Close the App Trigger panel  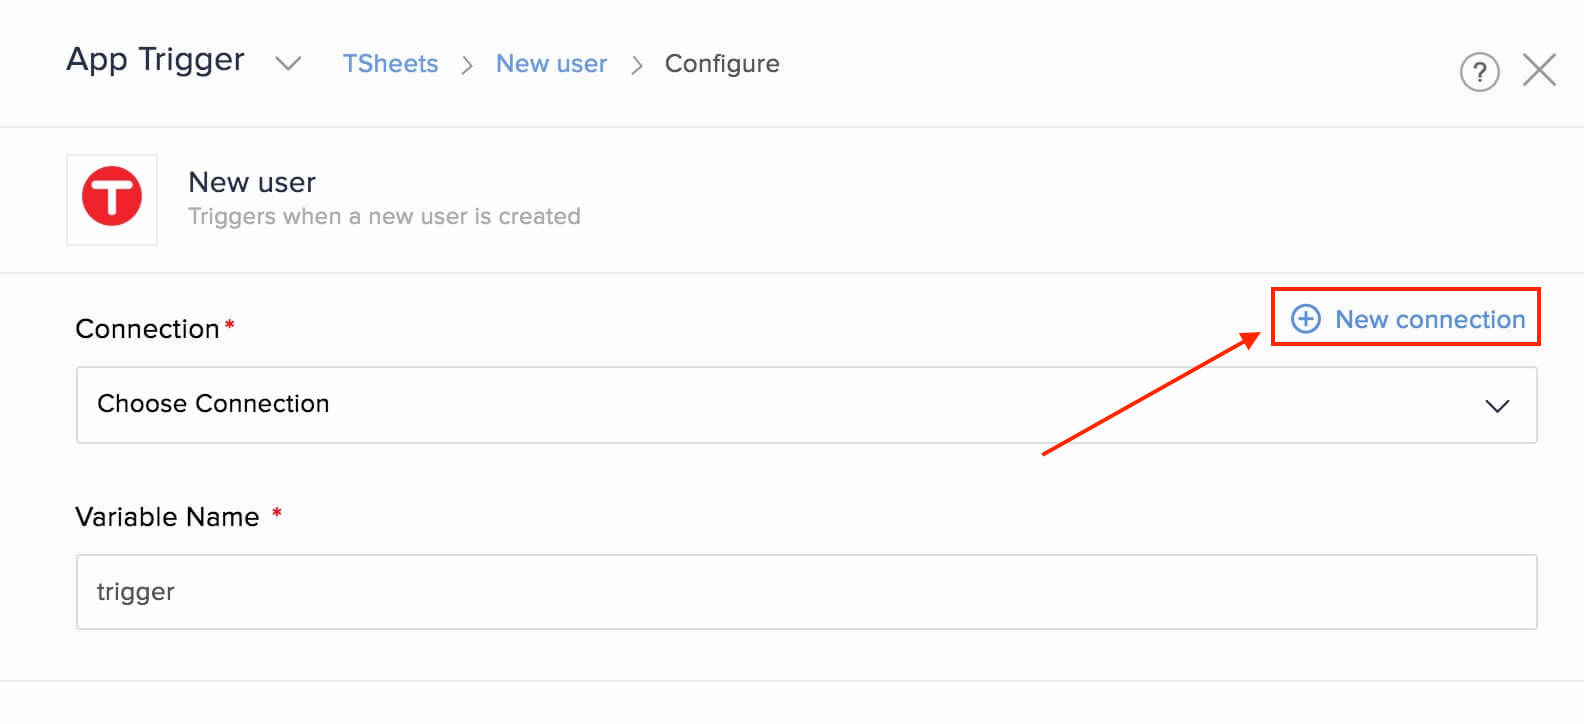[x=1539, y=71]
